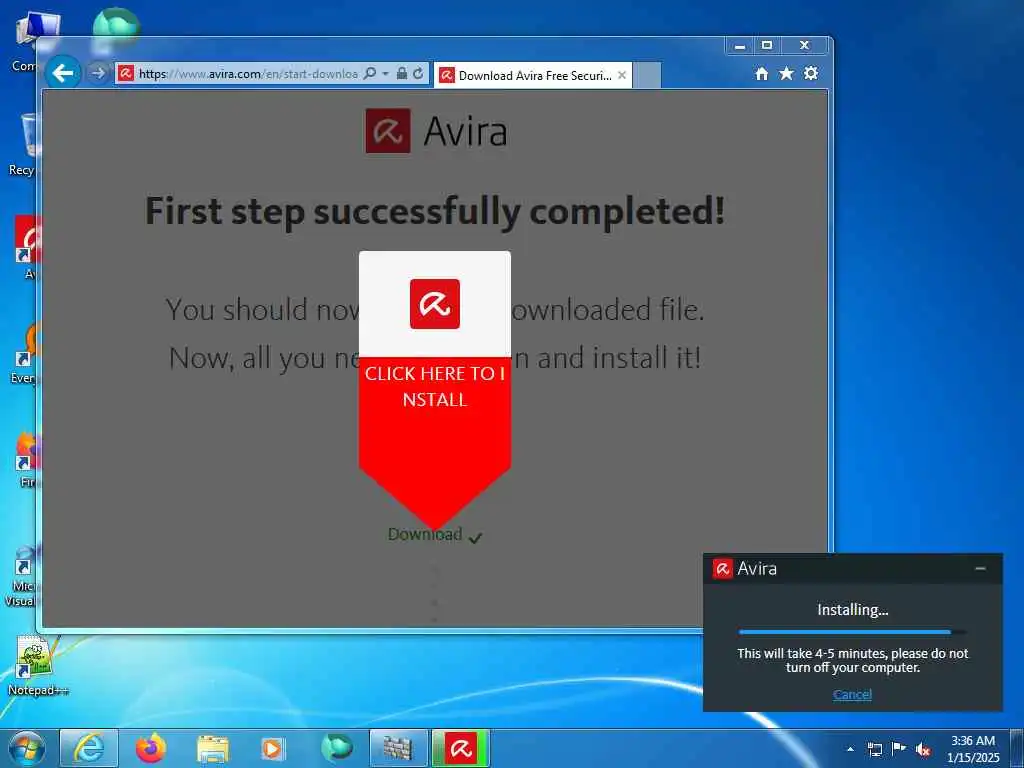
Task: Click the brick wall firewall taskbar icon
Action: (398, 748)
